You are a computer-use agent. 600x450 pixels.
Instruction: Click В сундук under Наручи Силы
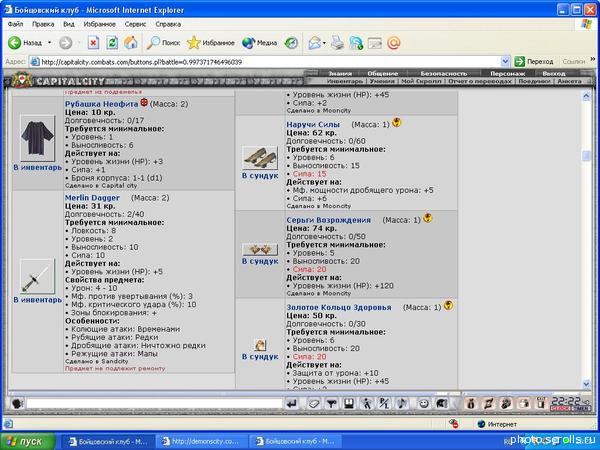point(260,176)
